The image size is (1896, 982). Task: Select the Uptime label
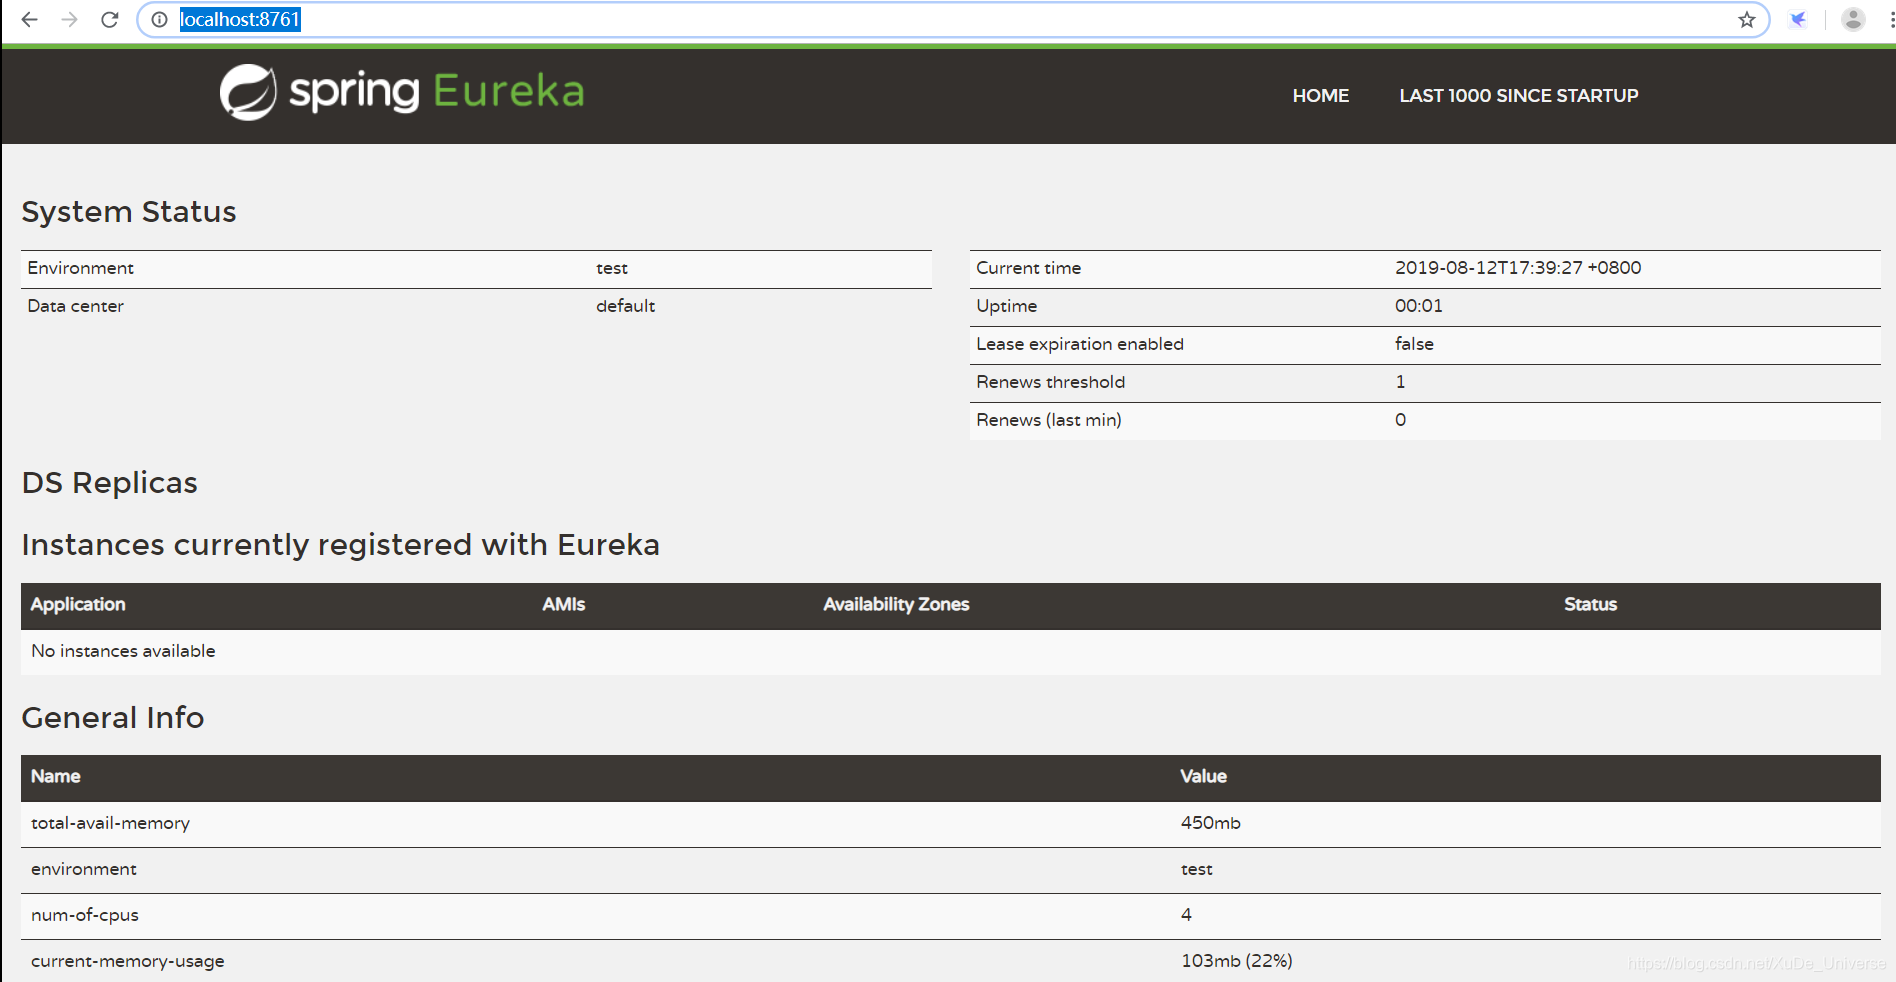[1006, 306]
